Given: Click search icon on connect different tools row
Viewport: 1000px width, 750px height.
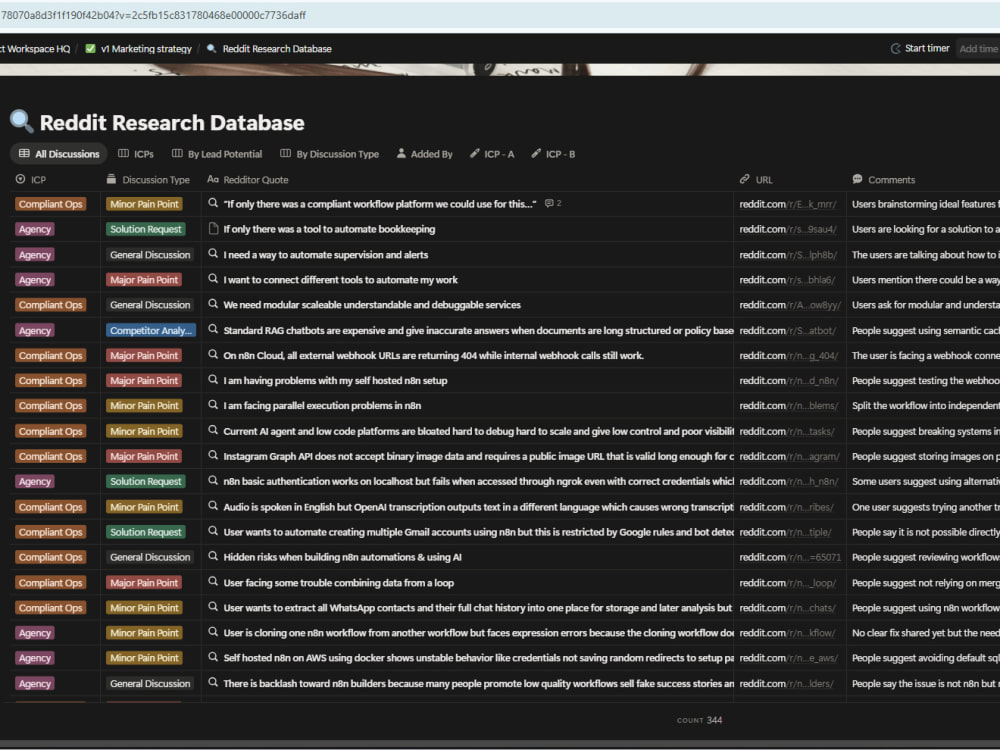Looking at the screenshot, I should (x=213, y=278).
